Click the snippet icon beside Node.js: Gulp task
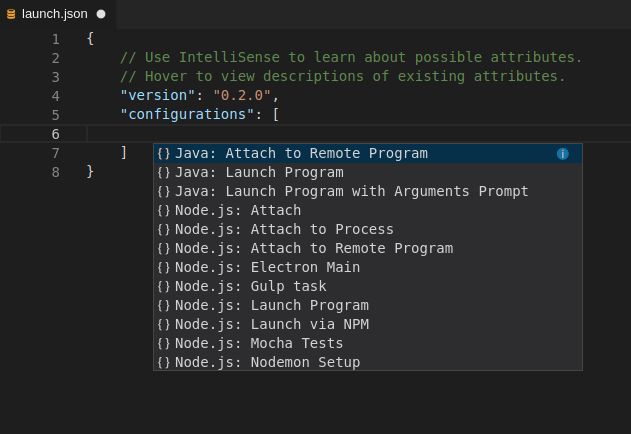Image resolution: width=631 pixels, height=434 pixels. 164,287
